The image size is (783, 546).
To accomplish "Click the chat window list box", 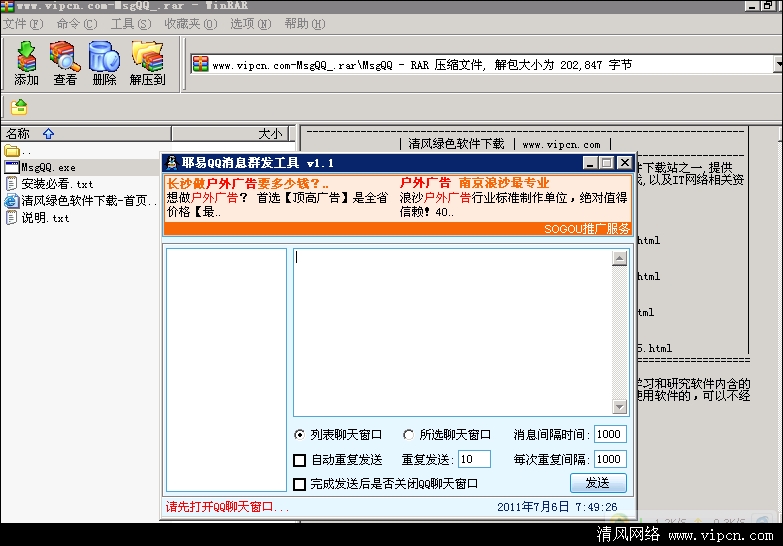I will pyautogui.click(x=226, y=370).
